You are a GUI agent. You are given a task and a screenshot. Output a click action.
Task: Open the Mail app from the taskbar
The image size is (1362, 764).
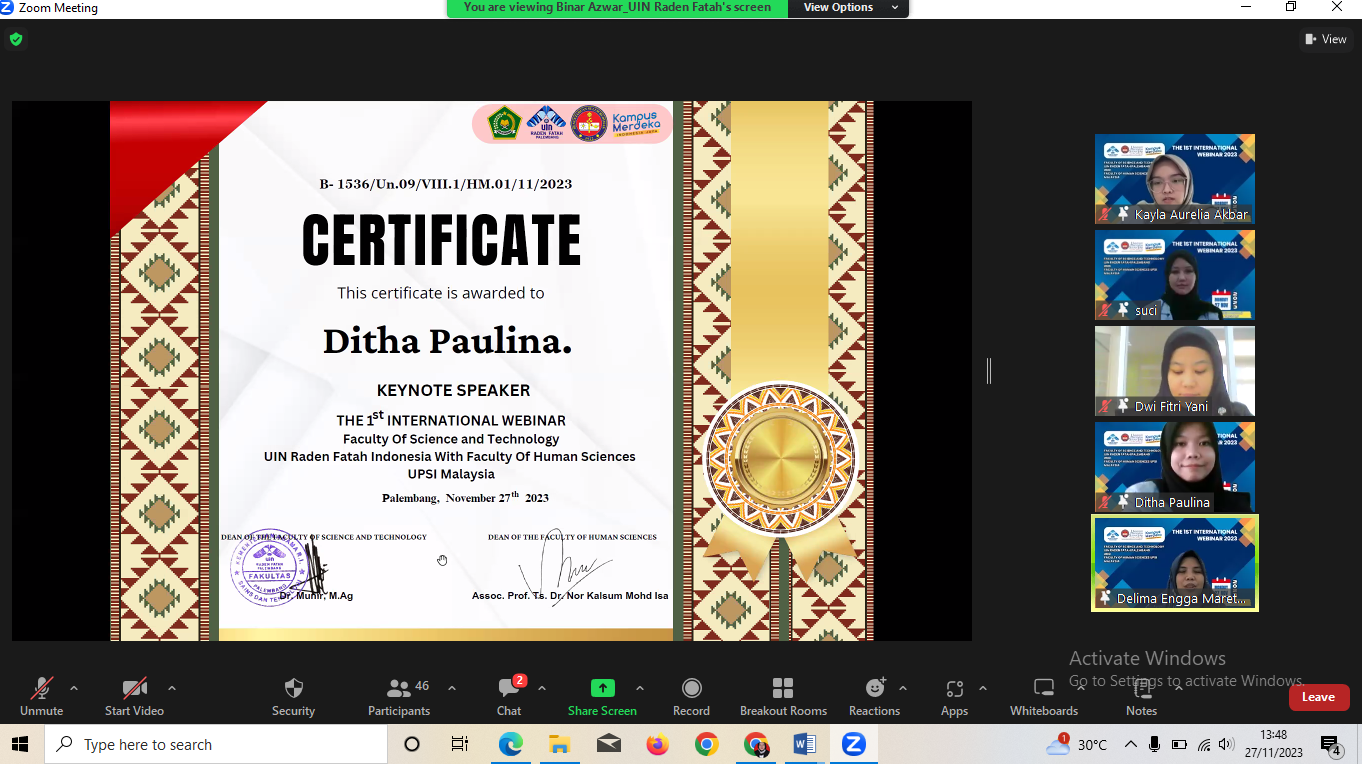tap(608, 744)
